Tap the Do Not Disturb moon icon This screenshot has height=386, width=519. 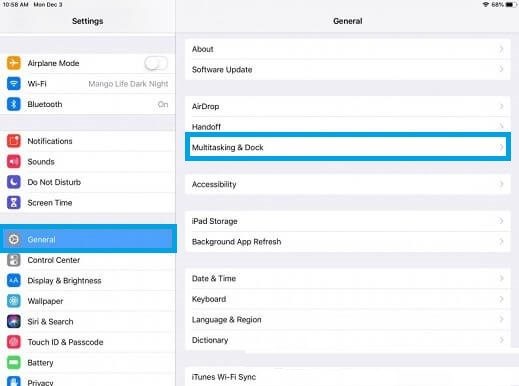coord(14,182)
